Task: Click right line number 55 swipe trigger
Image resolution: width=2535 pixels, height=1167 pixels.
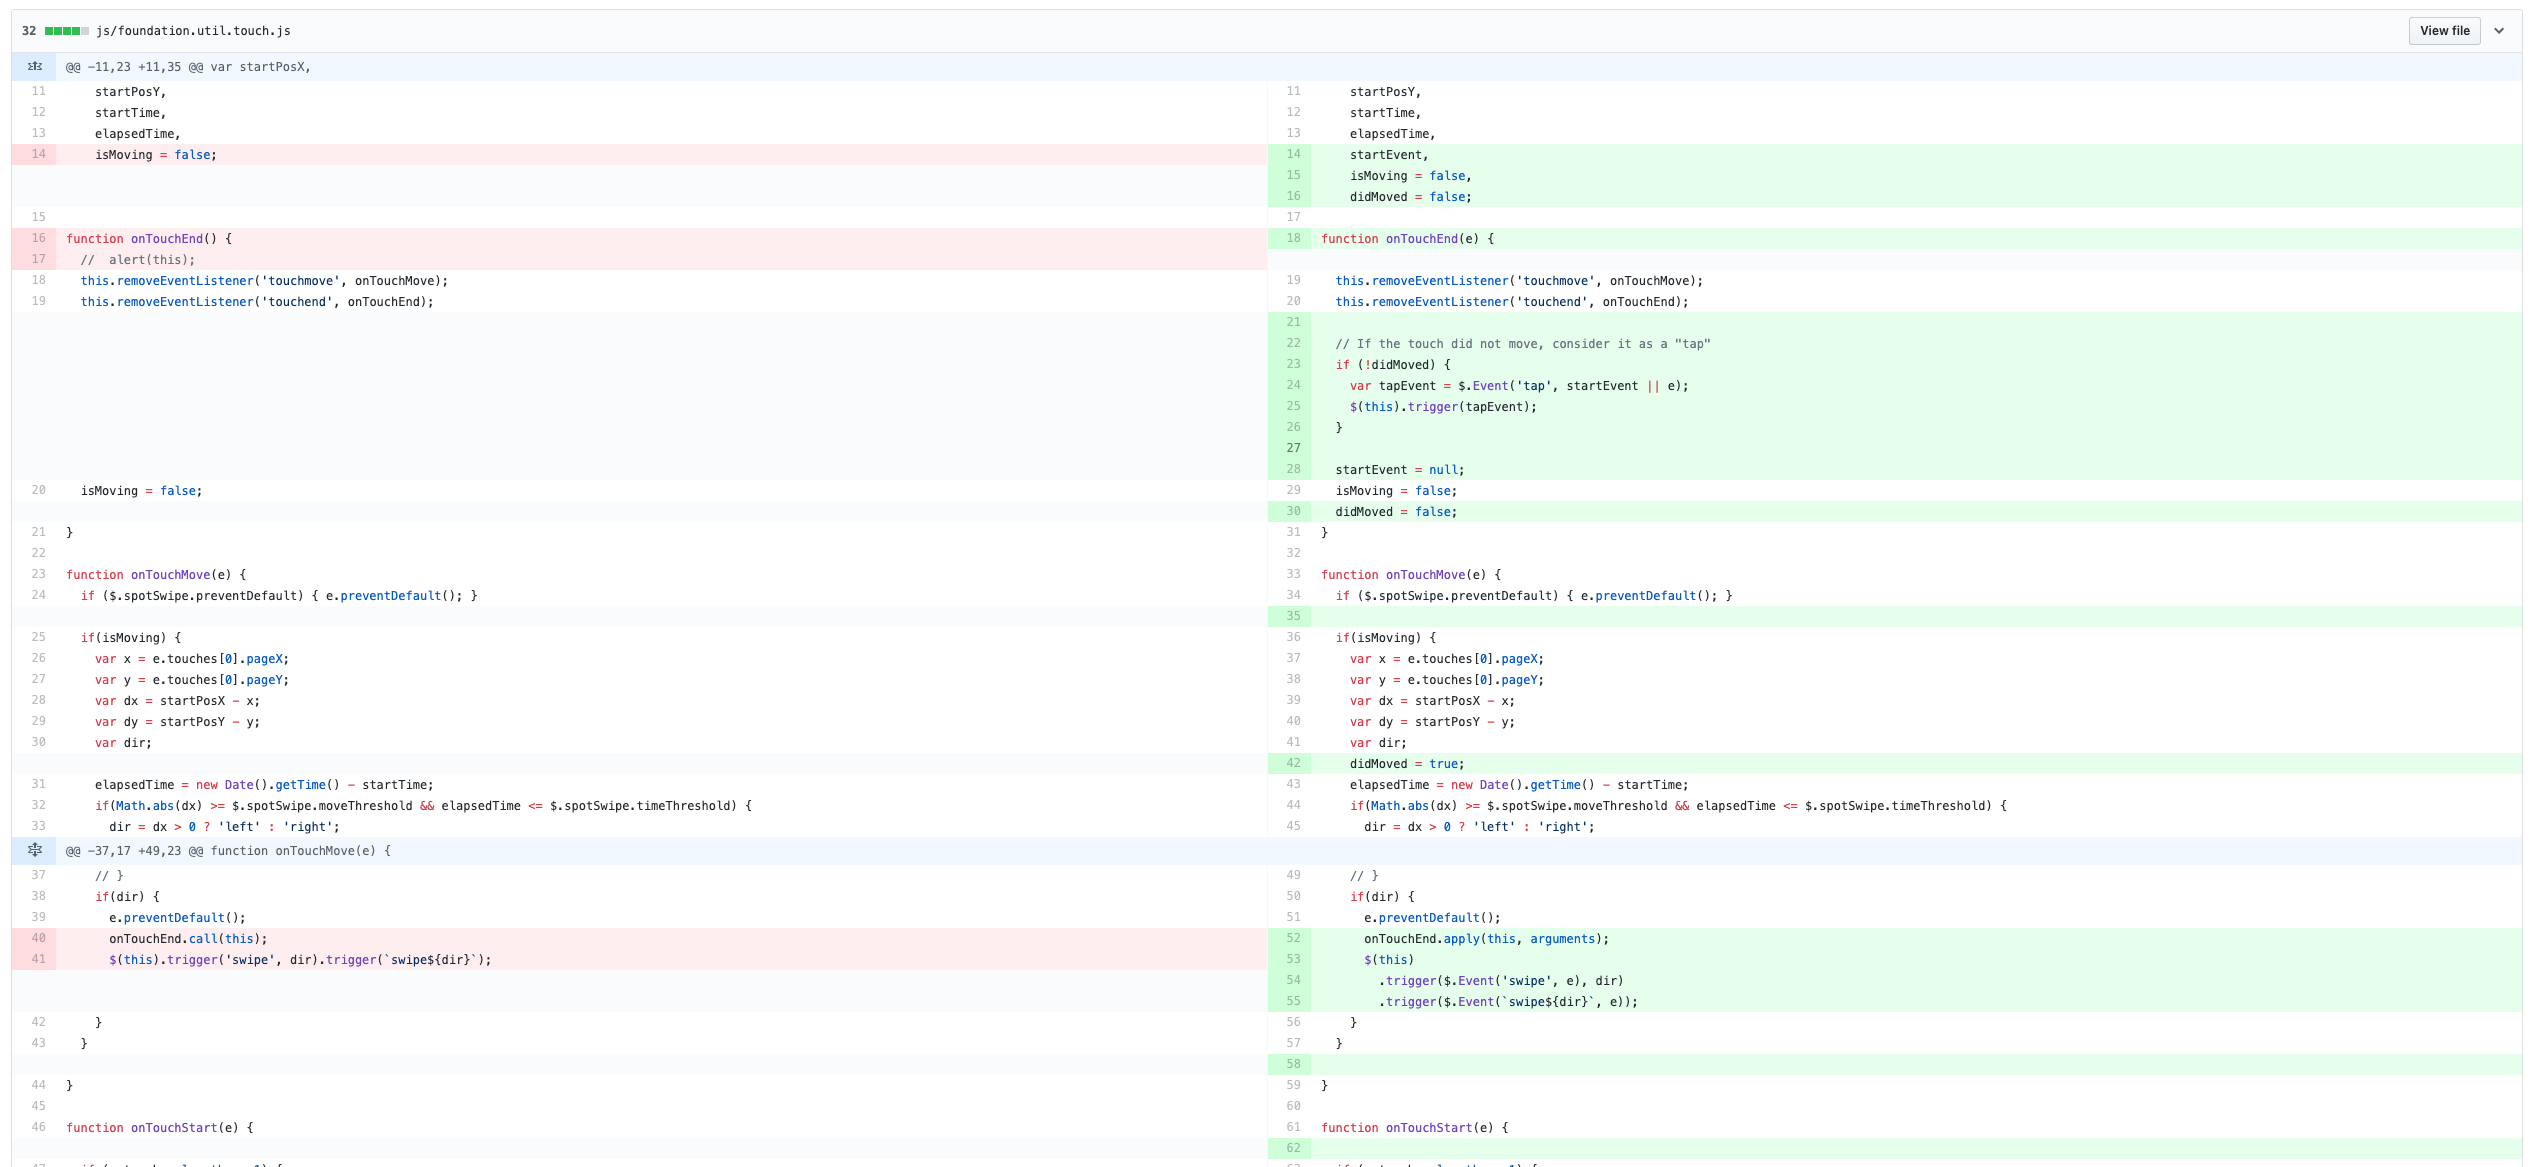Action: 1293,1001
